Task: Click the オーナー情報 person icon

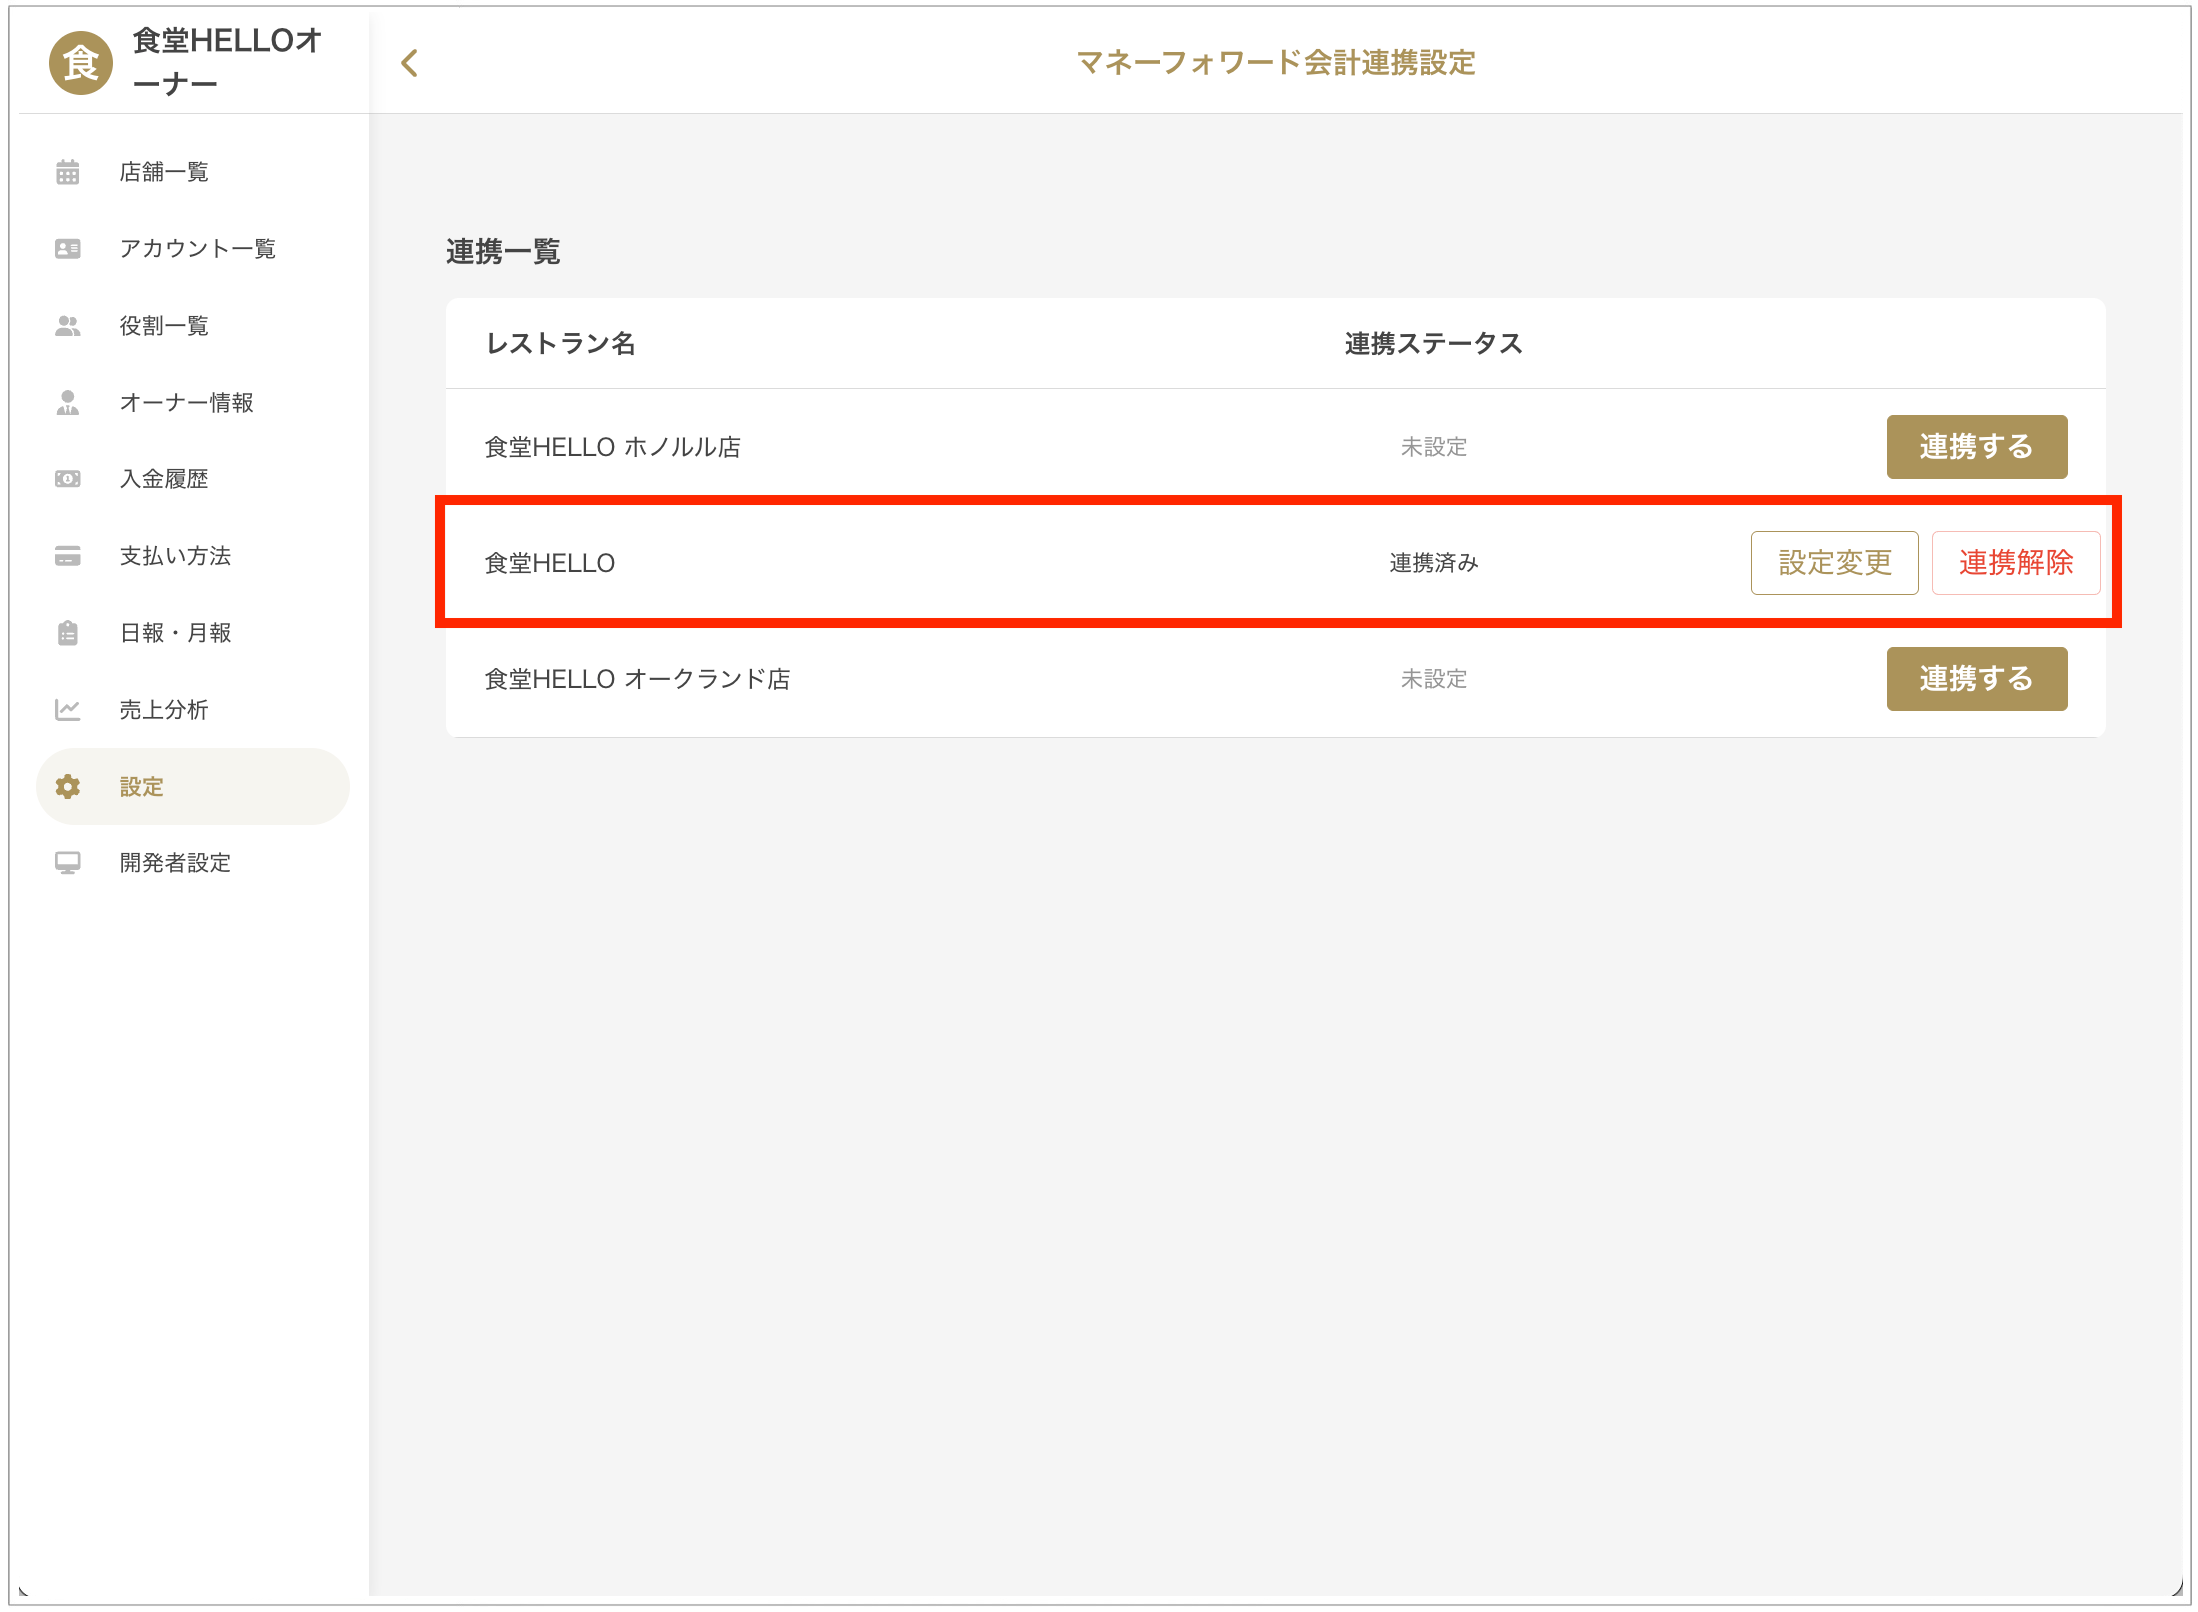Action: pyautogui.click(x=68, y=403)
